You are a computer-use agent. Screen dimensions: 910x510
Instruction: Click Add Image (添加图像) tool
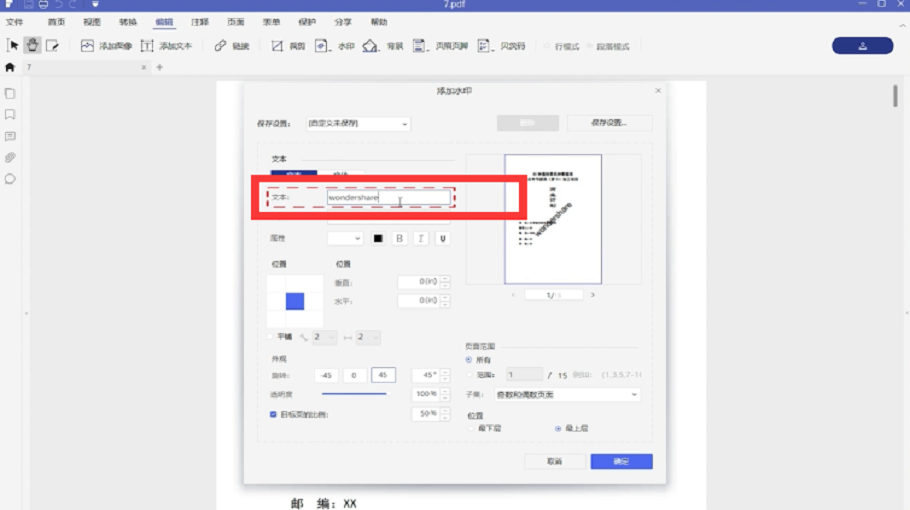(106, 46)
